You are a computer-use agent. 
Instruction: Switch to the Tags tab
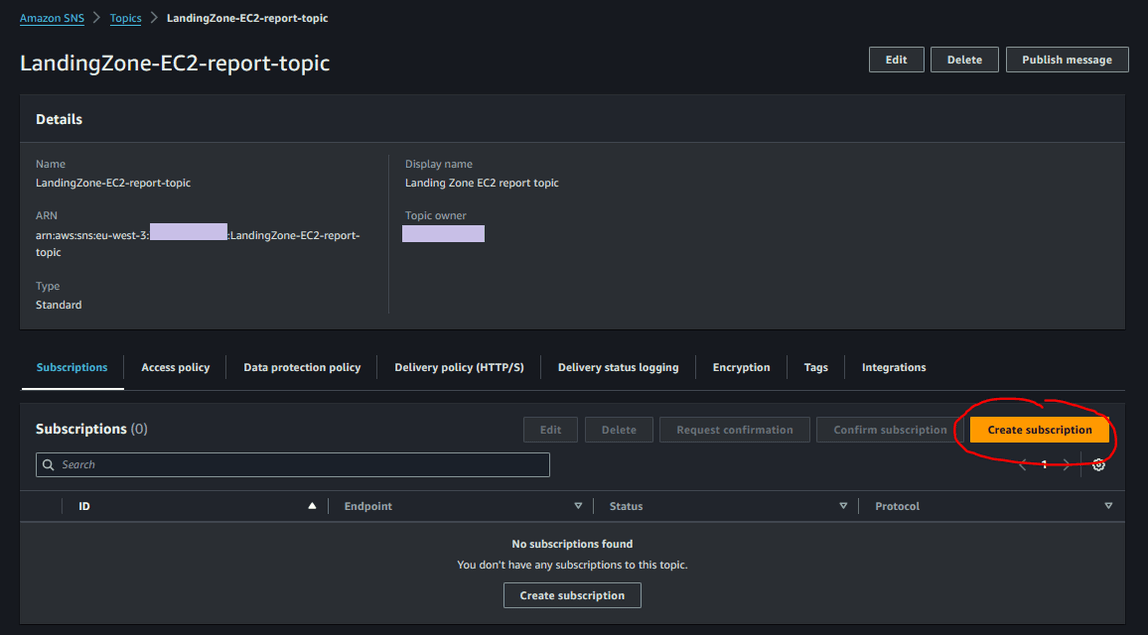tap(815, 367)
